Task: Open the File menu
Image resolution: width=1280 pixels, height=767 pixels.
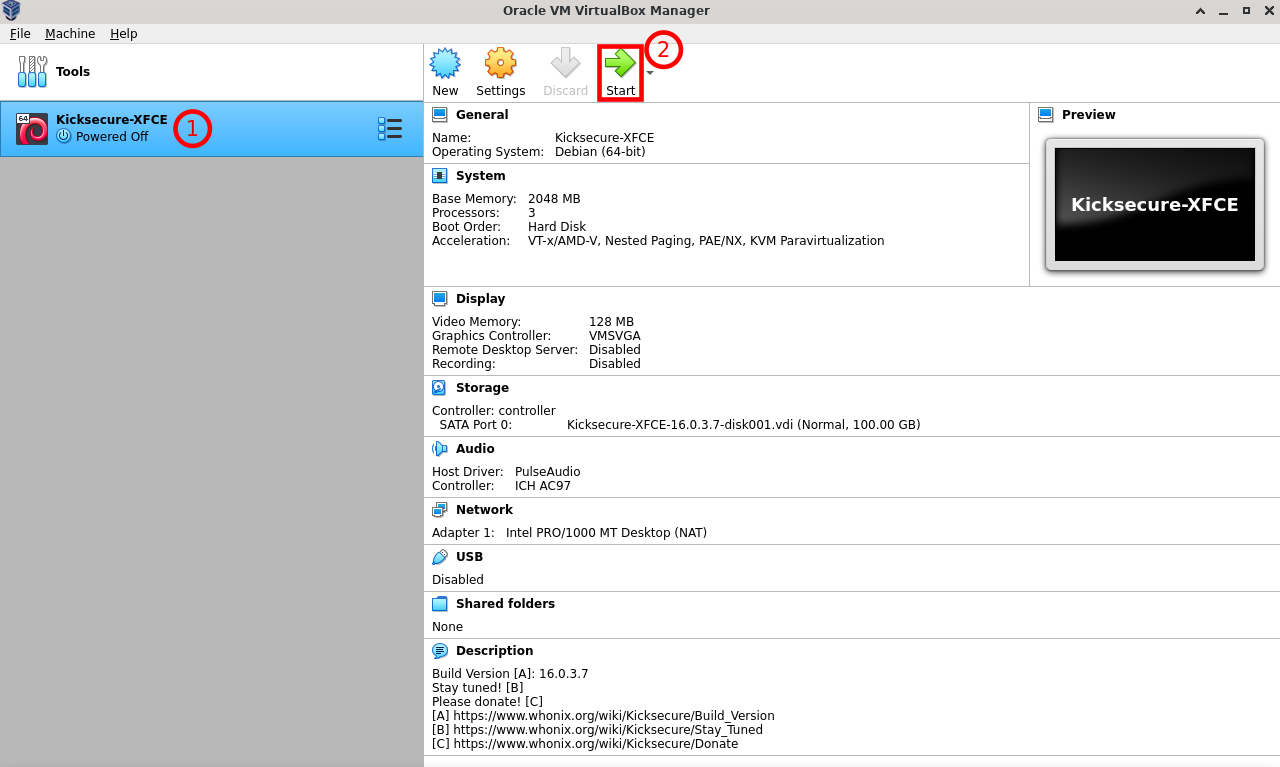Action: (x=20, y=33)
